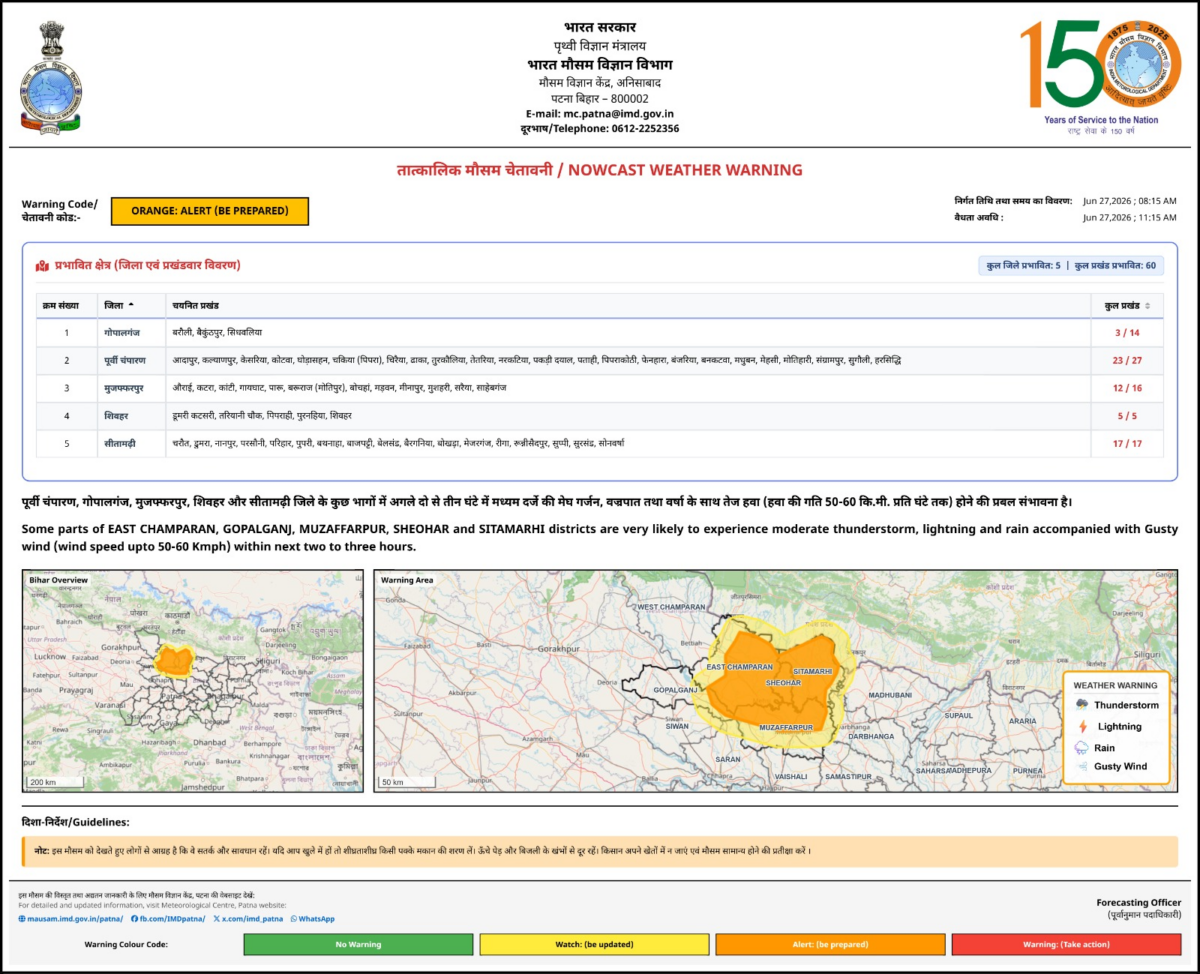
Task: Click the WhatsApp icon in footer
Action: pyautogui.click(x=294, y=918)
